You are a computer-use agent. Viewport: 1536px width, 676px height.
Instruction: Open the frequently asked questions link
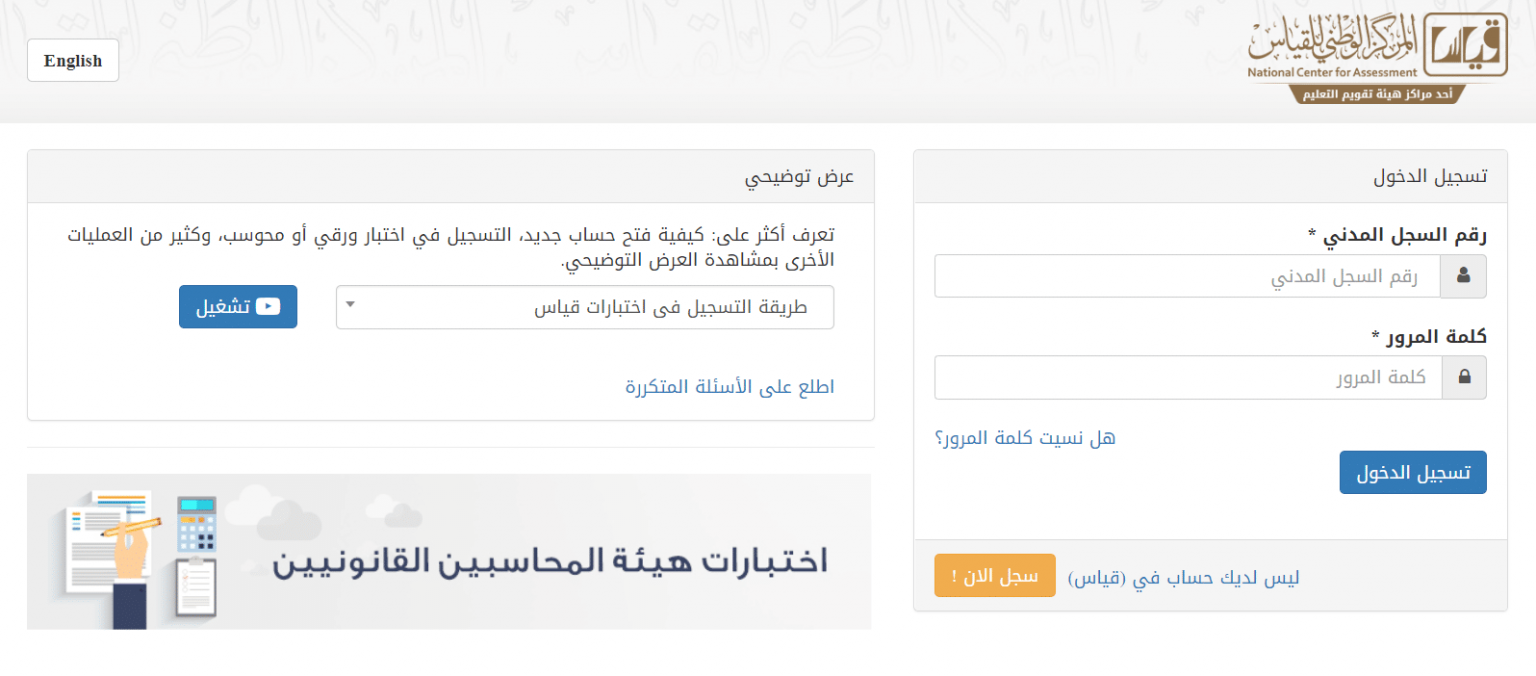(730, 387)
